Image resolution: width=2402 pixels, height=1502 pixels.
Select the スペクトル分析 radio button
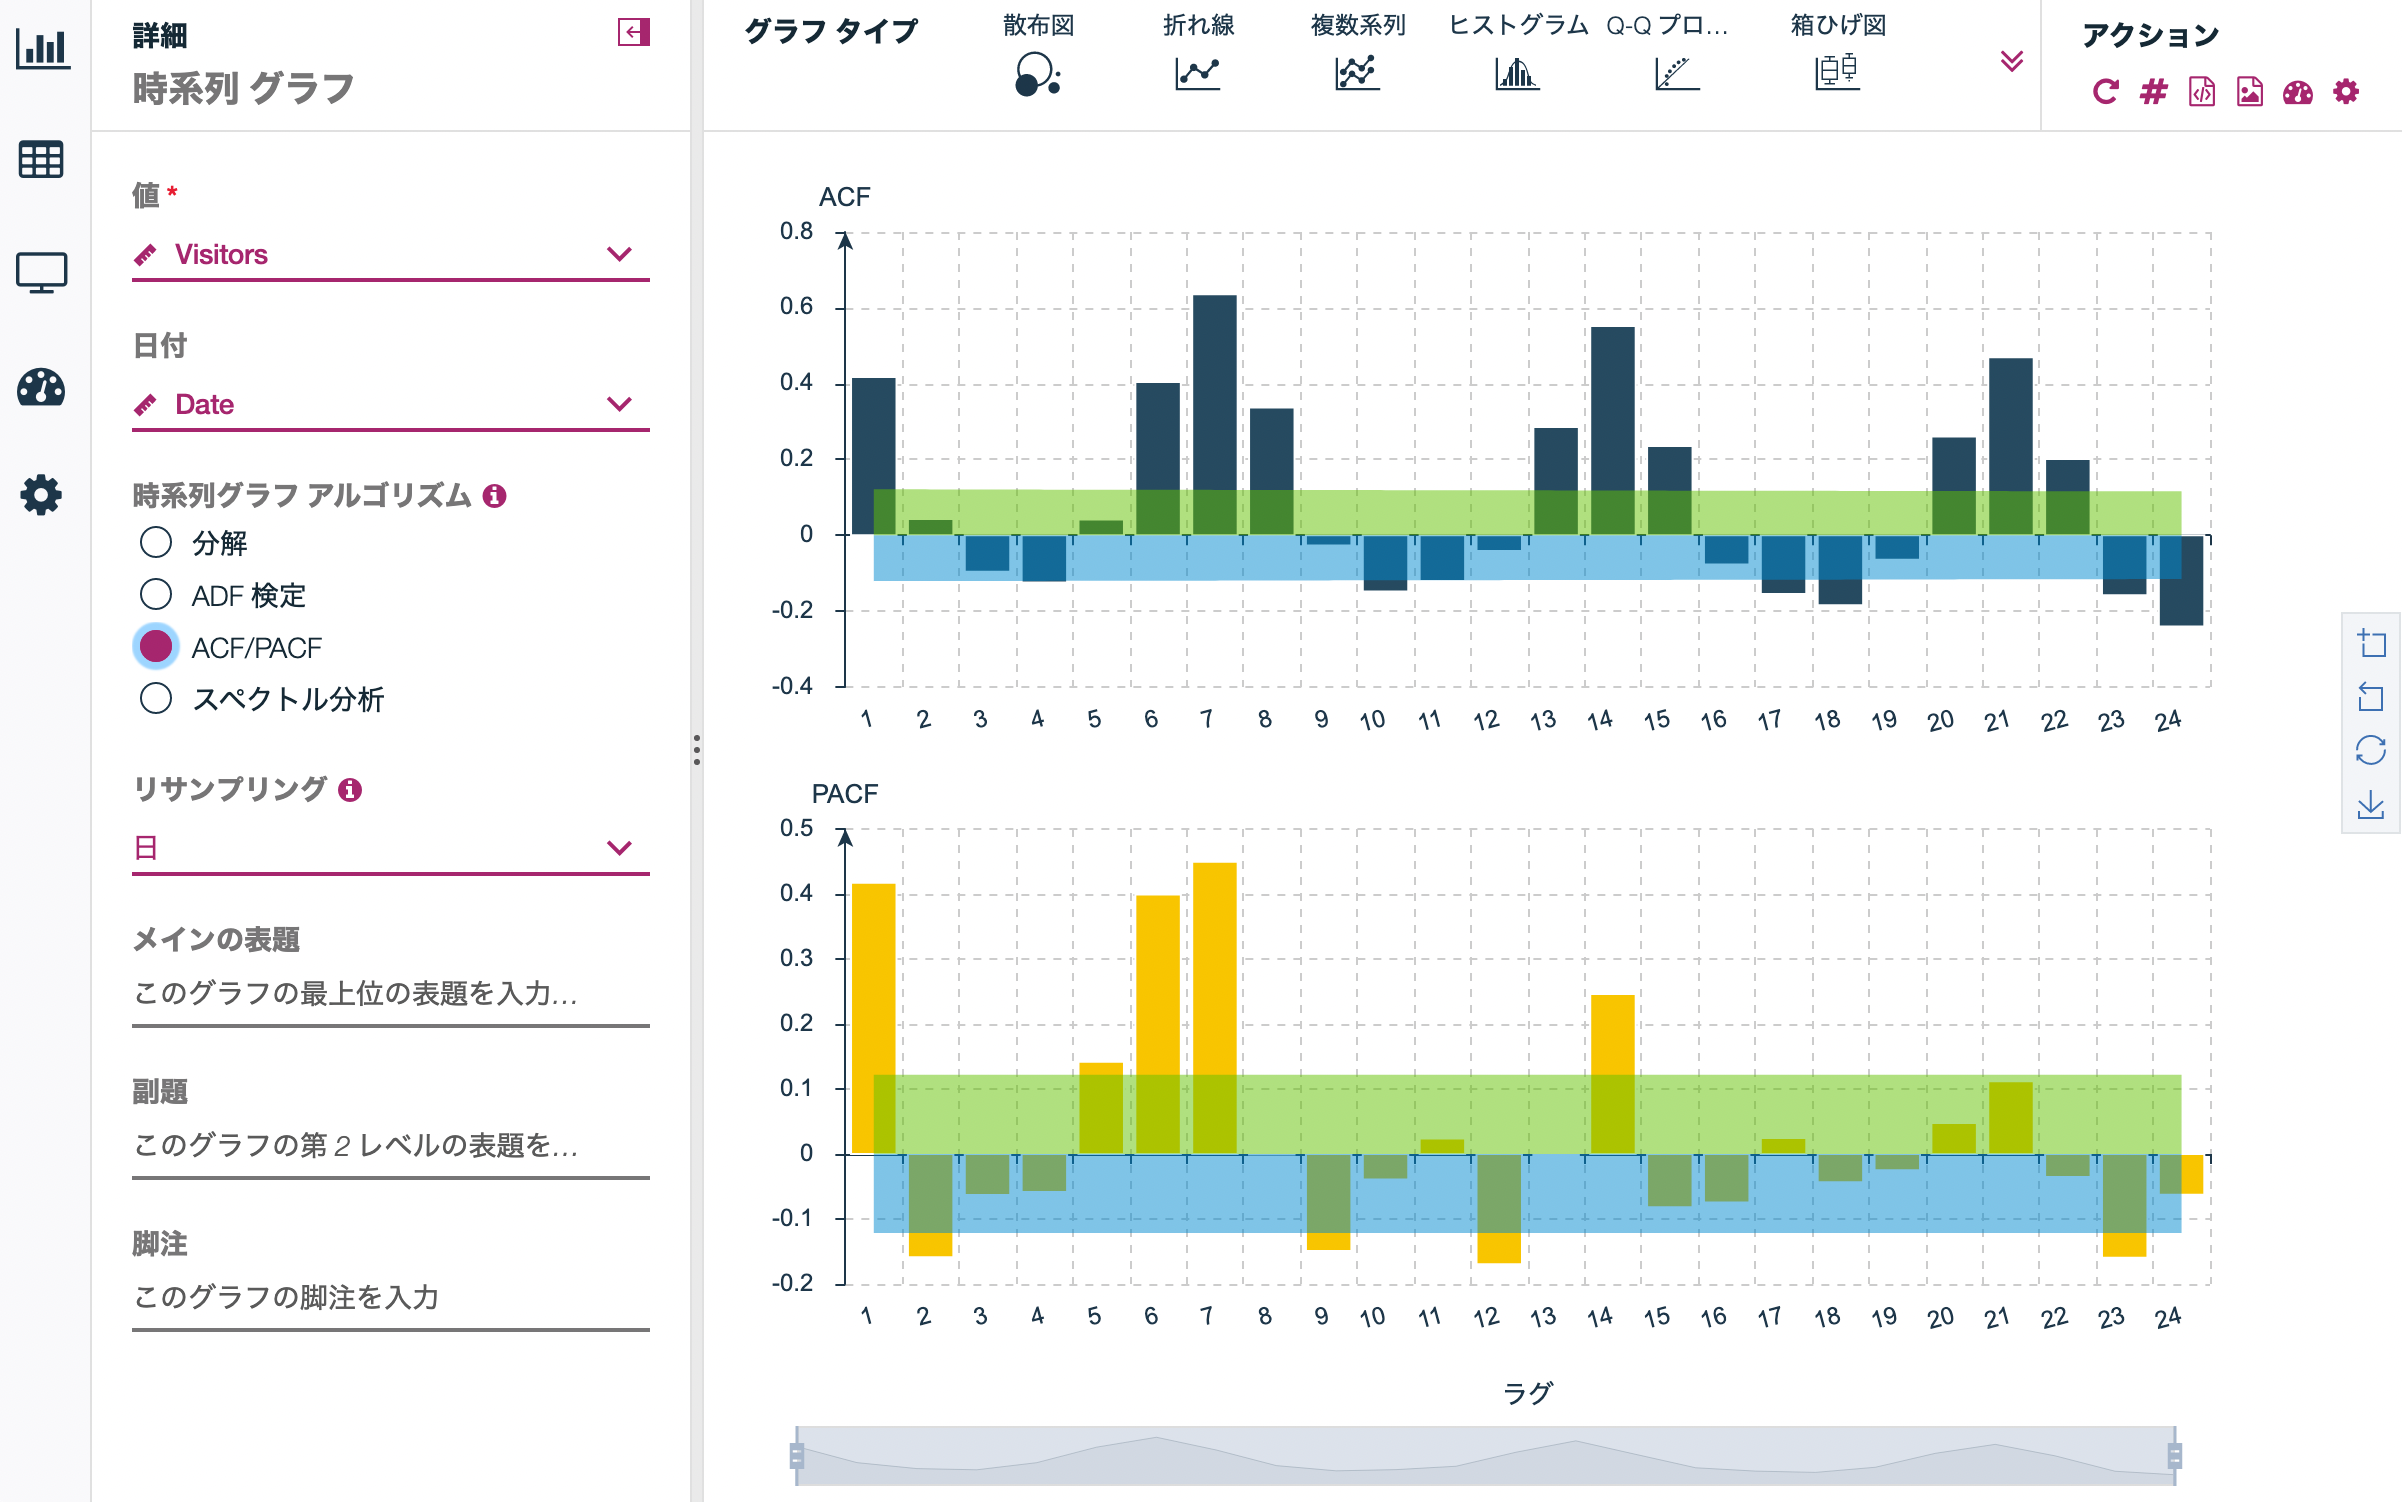pyautogui.click(x=156, y=699)
